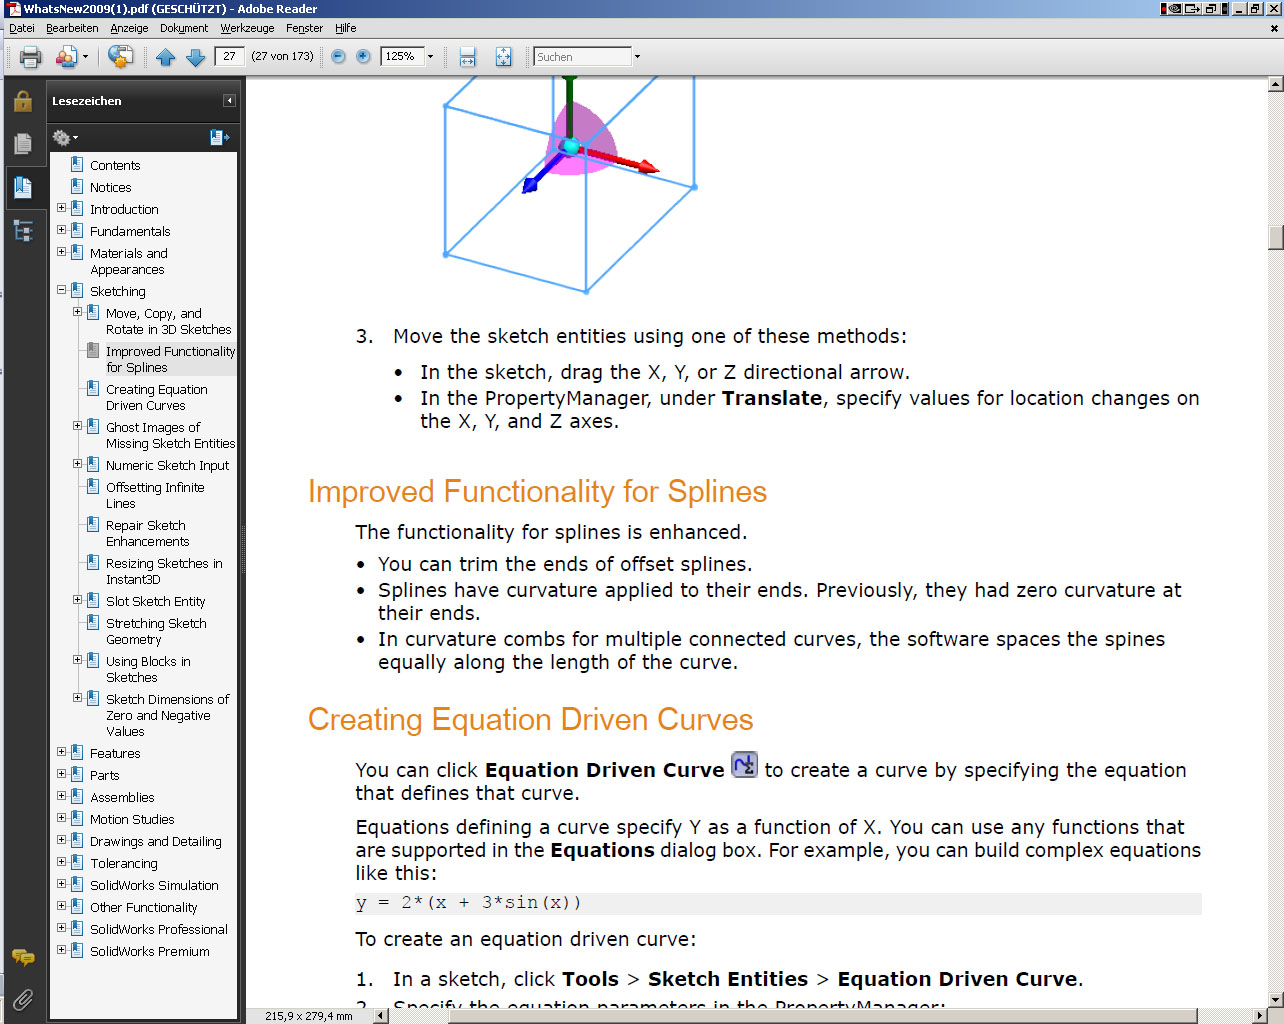Screen dimensions: 1284x1024
Task: Click the vertical scrollbar thumb of the document
Action: (1275, 237)
